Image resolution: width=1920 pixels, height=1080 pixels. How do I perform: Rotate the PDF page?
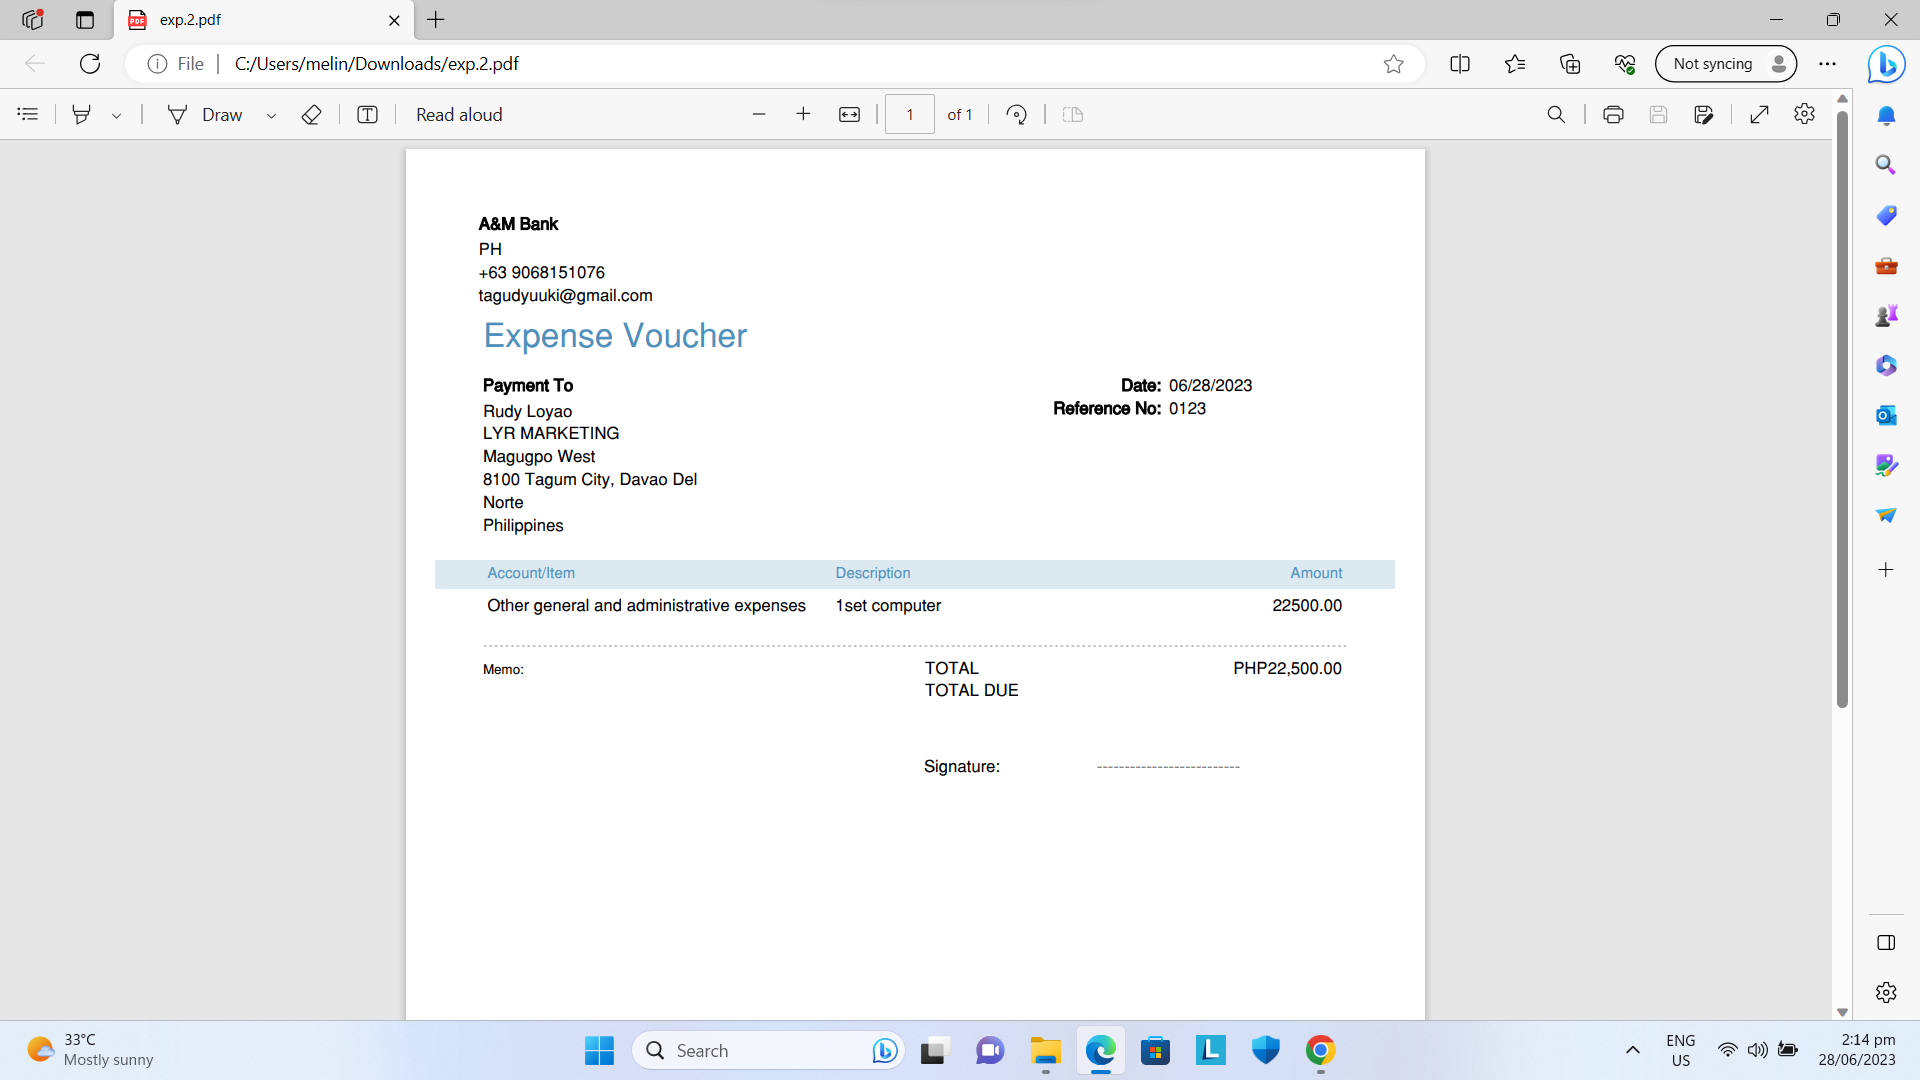tap(1016, 114)
